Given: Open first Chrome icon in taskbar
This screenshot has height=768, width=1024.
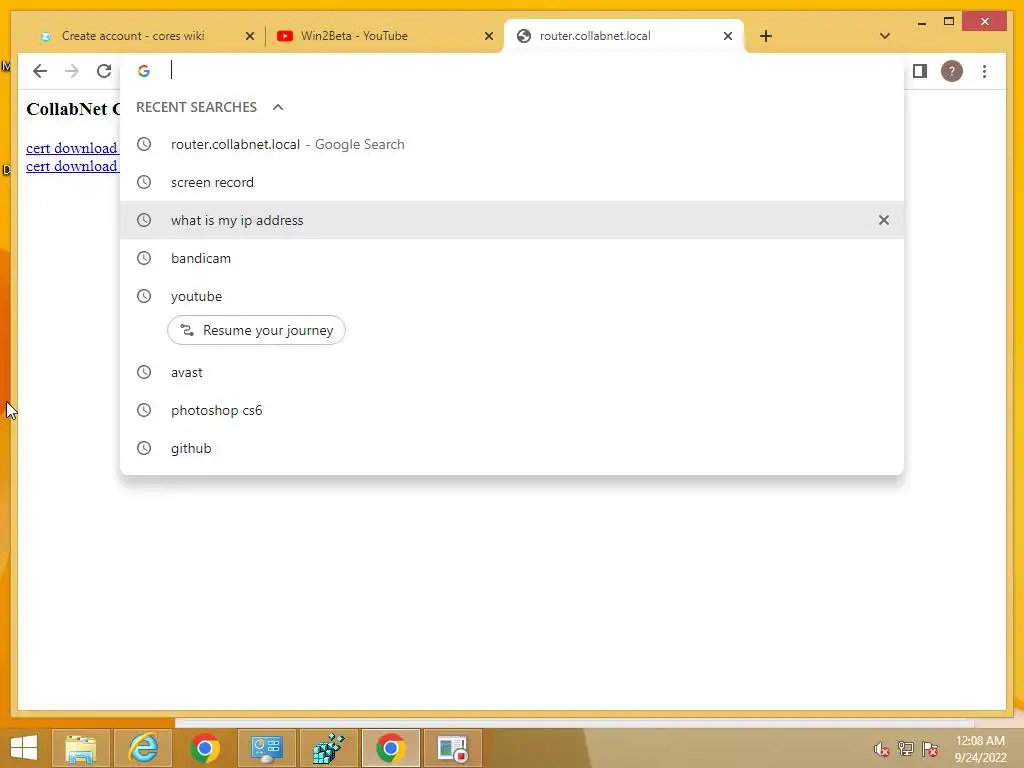Looking at the screenshot, I should click(204, 748).
